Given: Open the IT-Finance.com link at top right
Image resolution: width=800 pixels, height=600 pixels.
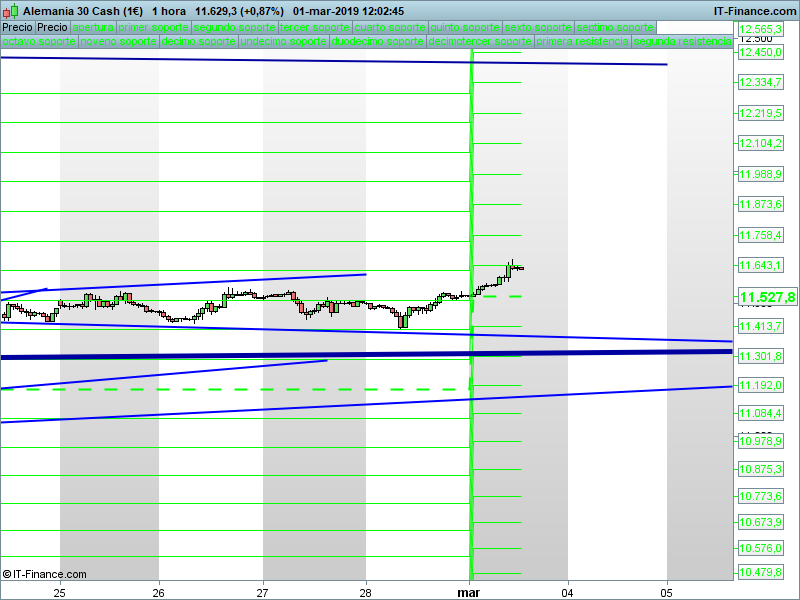Looking at the screenshot, I should click(x=754, y=10).
